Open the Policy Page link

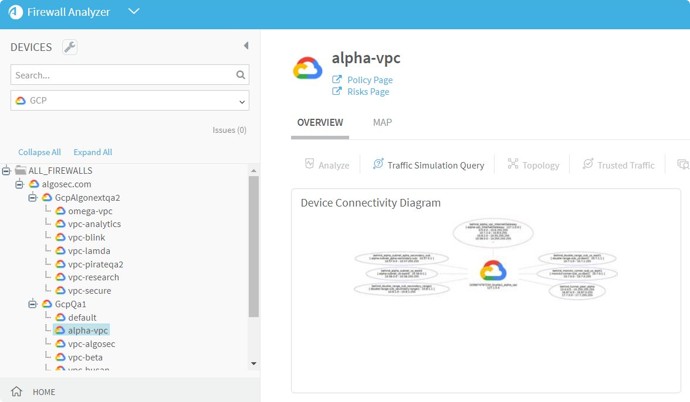369,80
